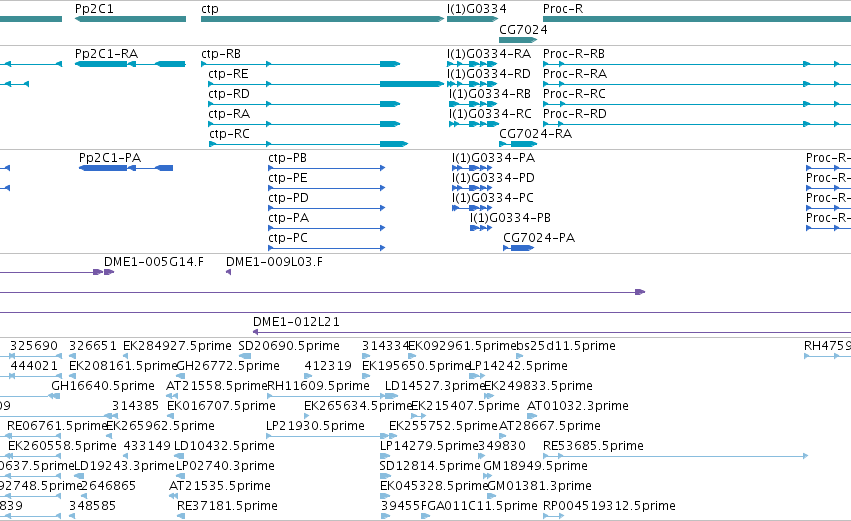Select EST FGA011C11.5prime

479,507
